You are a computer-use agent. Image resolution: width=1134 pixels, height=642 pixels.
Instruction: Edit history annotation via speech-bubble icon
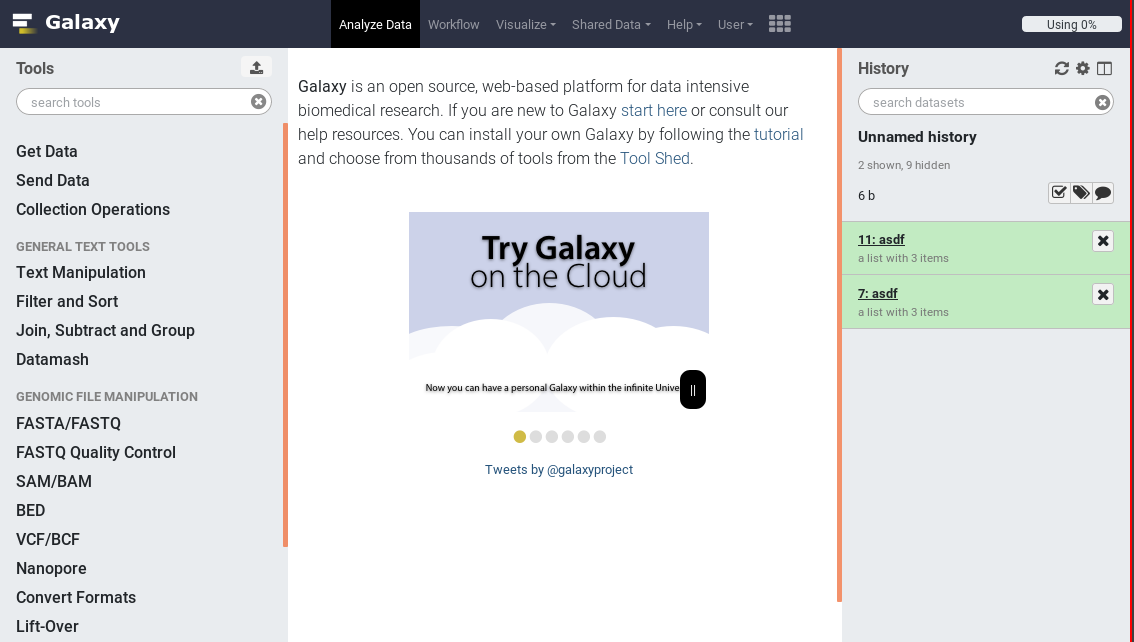pos(1103,192)
